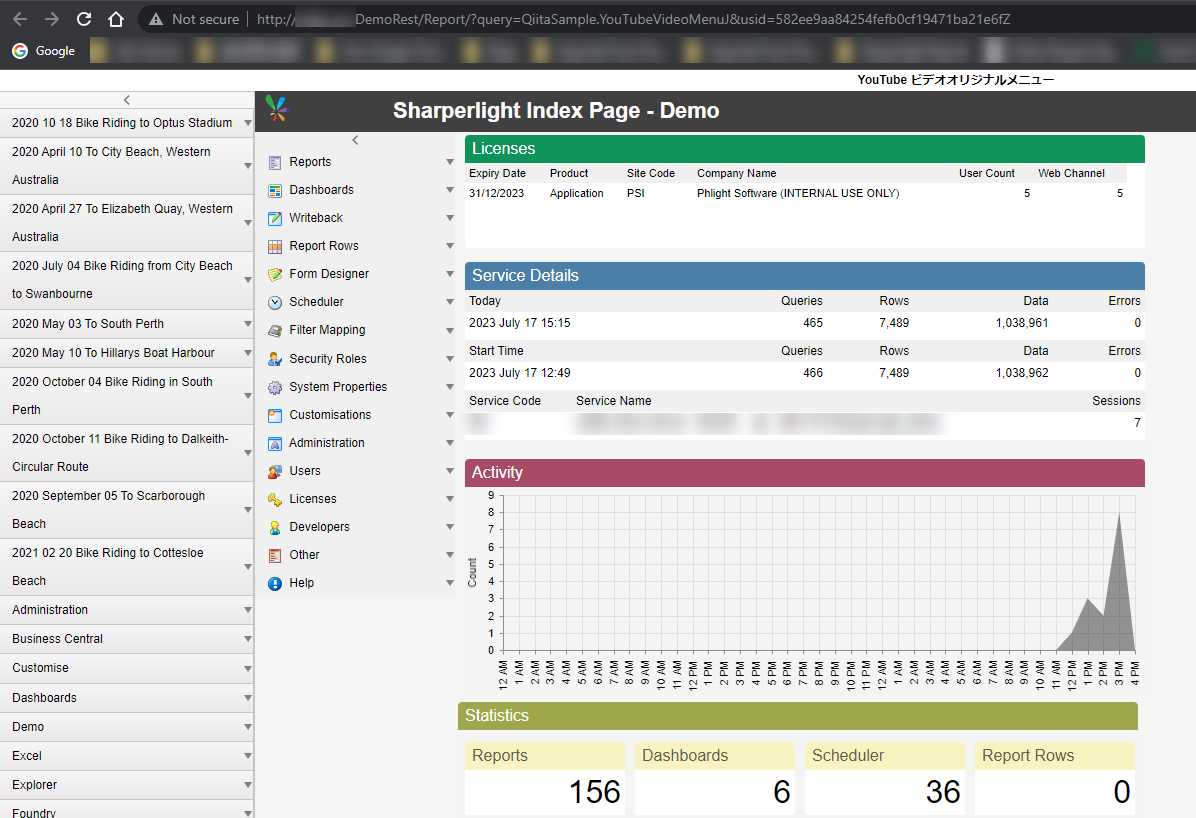The image size is (1196, 818).
Task: Open 2021 02 20 Bike Riding to Cottesloe Beach
Action: coord(108,567)
